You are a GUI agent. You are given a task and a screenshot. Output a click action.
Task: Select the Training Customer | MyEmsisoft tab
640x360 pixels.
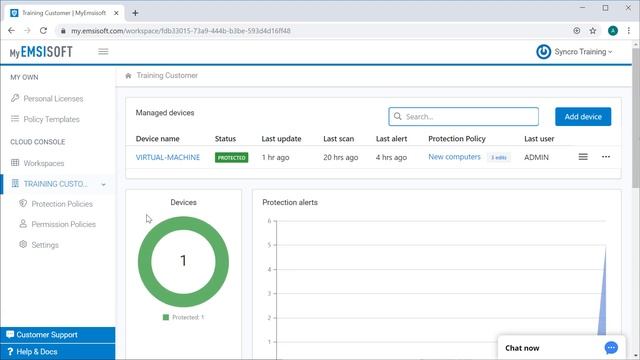coord(64,13)
